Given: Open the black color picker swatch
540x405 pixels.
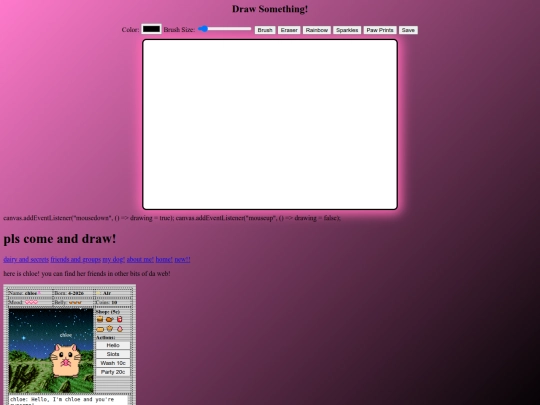Looking at the screenshot, I should pyautogui.click(x=151, y=29).
